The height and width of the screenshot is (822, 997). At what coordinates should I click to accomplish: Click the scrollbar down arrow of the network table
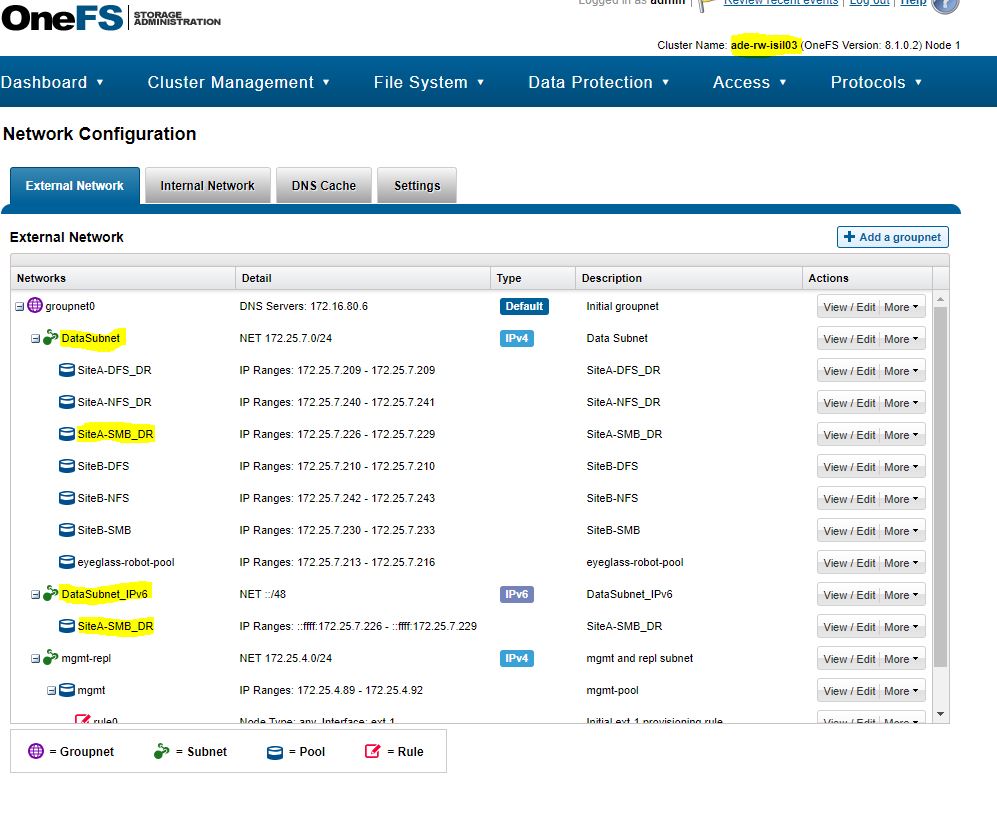pos(940,715)
